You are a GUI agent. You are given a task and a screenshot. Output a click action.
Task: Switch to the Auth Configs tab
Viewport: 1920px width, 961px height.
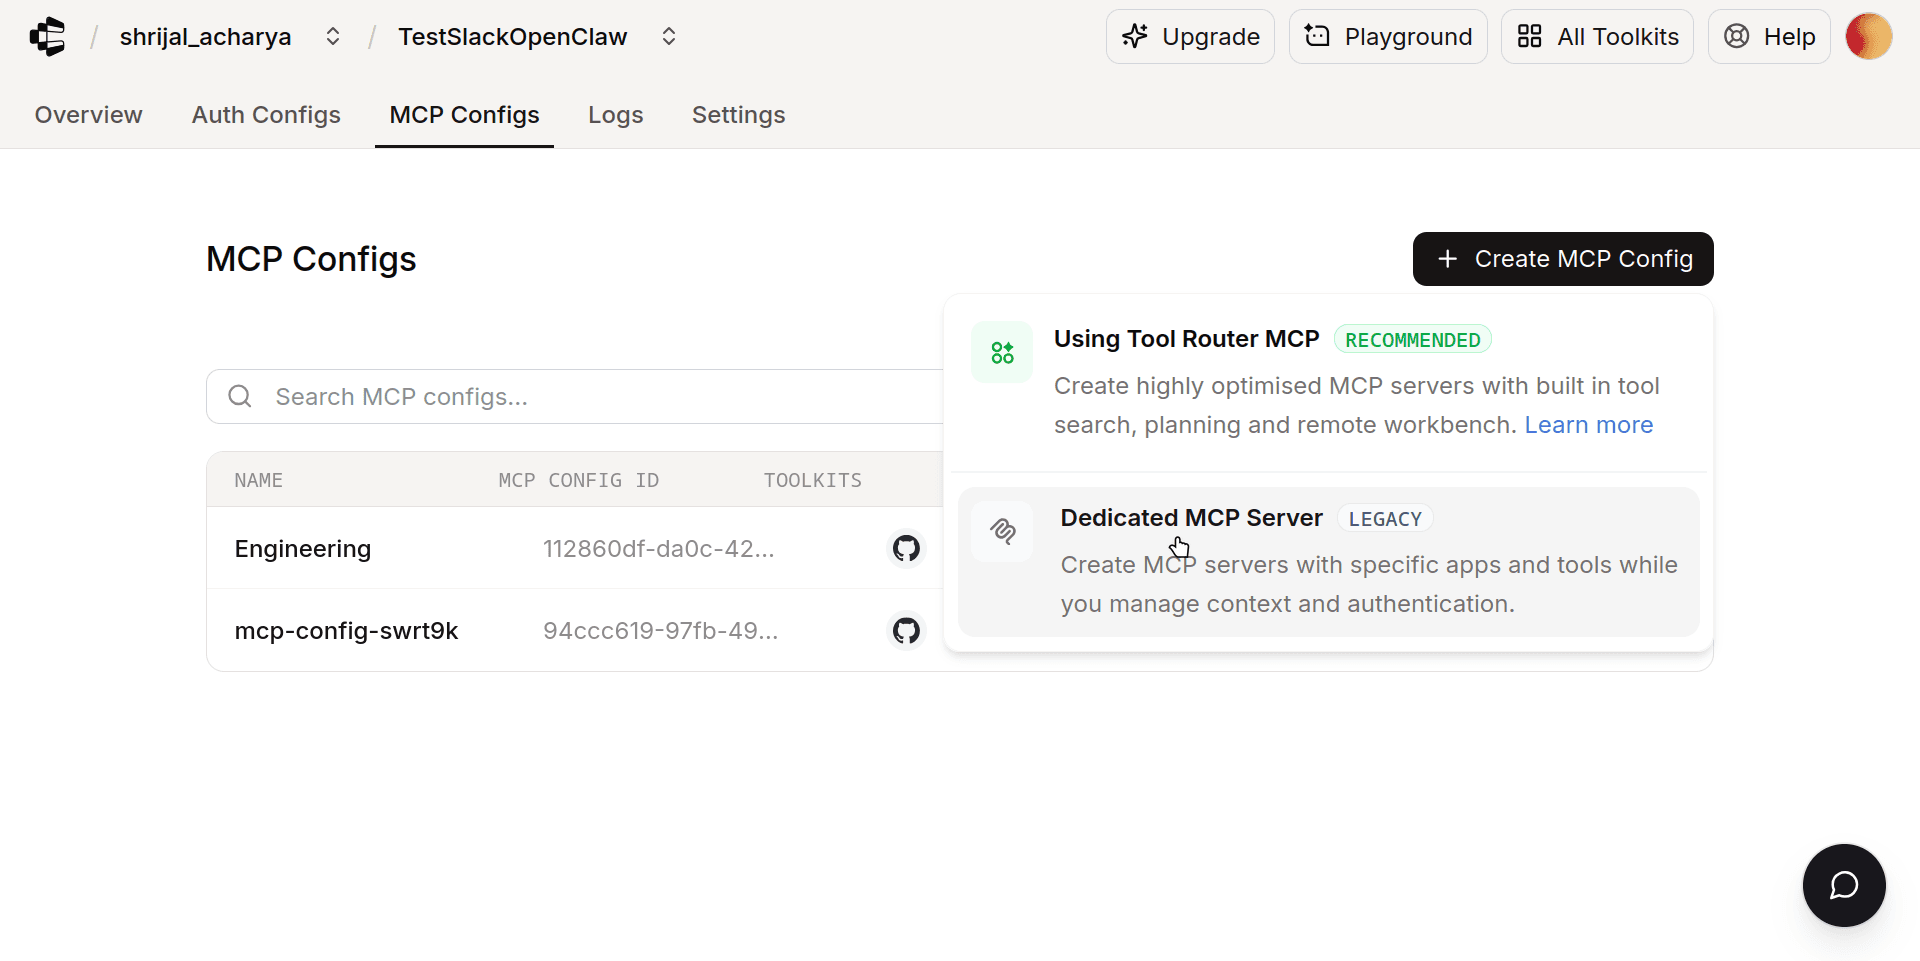266,115
